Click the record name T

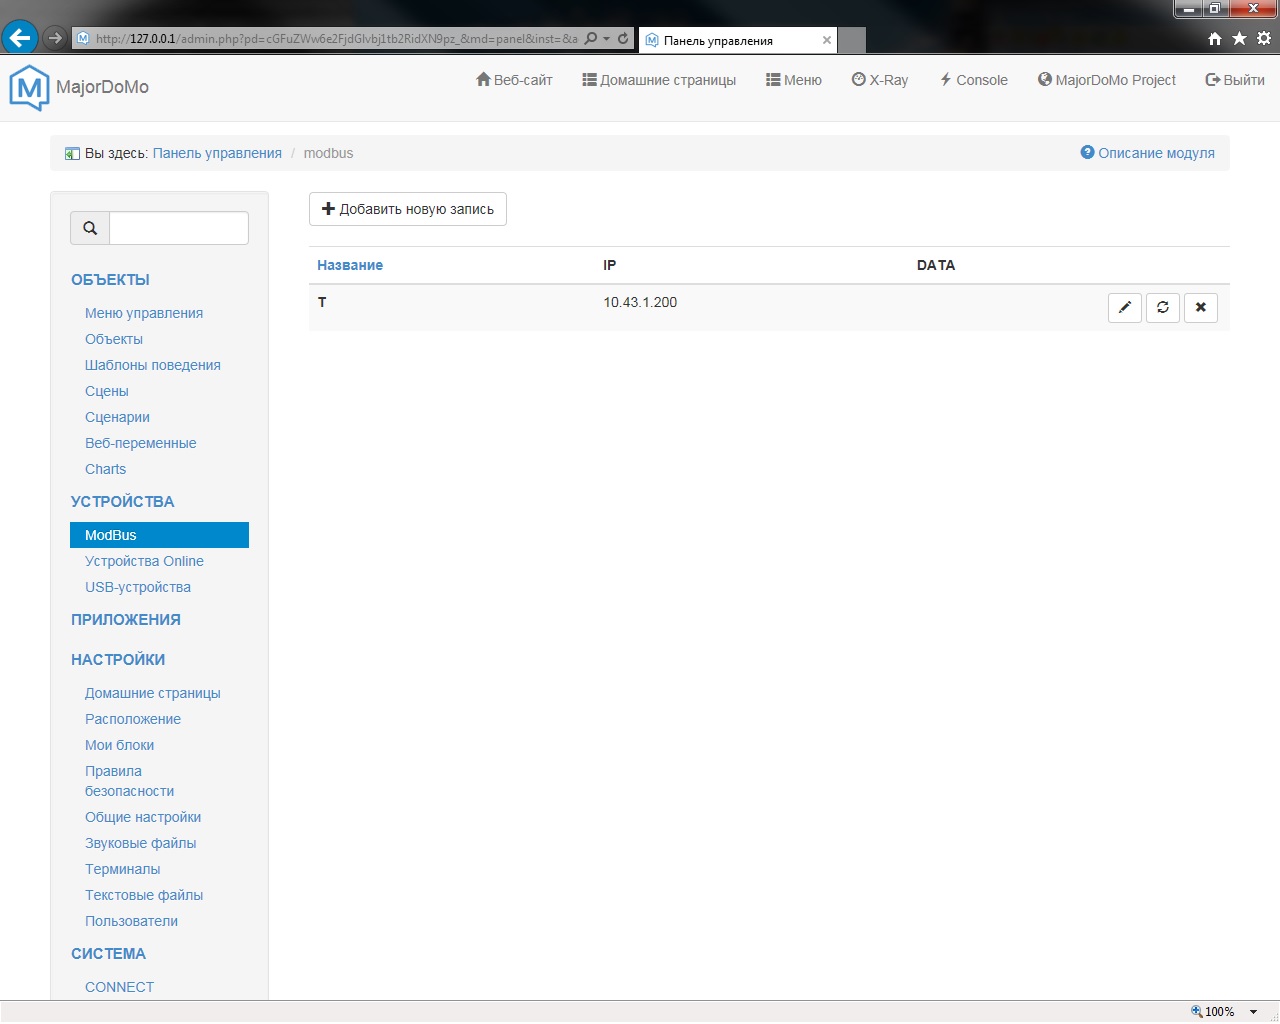click(x=322, y=302)
